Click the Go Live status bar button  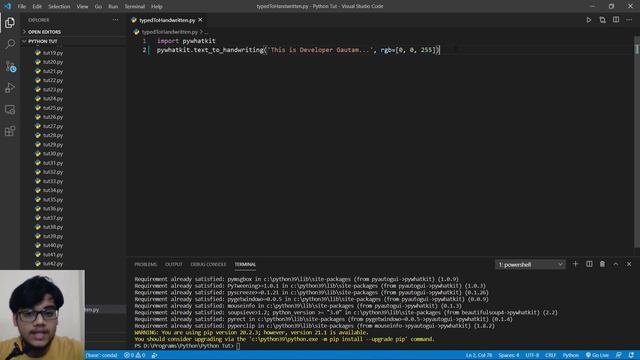[x=598, y=355]
